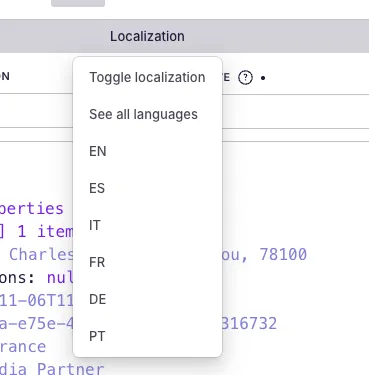
Task: Click the '78100' postal code value
Action: pos(283,254)
